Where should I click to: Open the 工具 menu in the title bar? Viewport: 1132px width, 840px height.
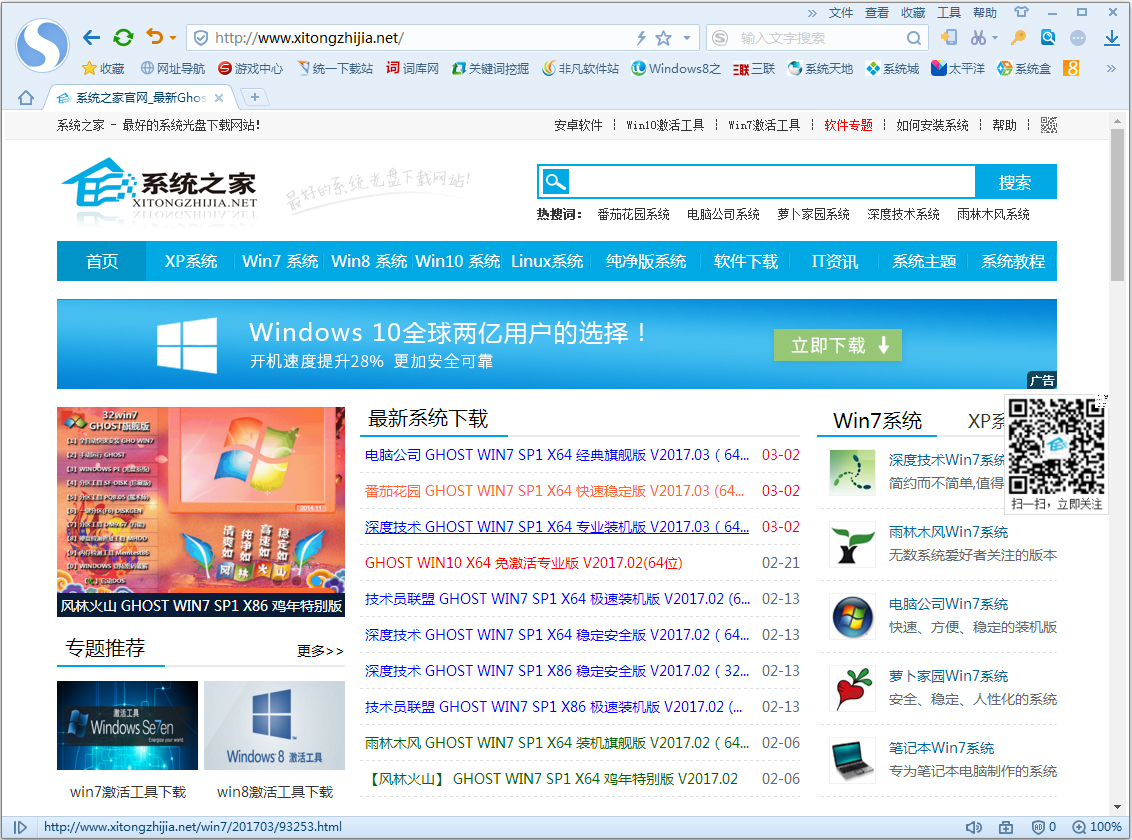948,13
